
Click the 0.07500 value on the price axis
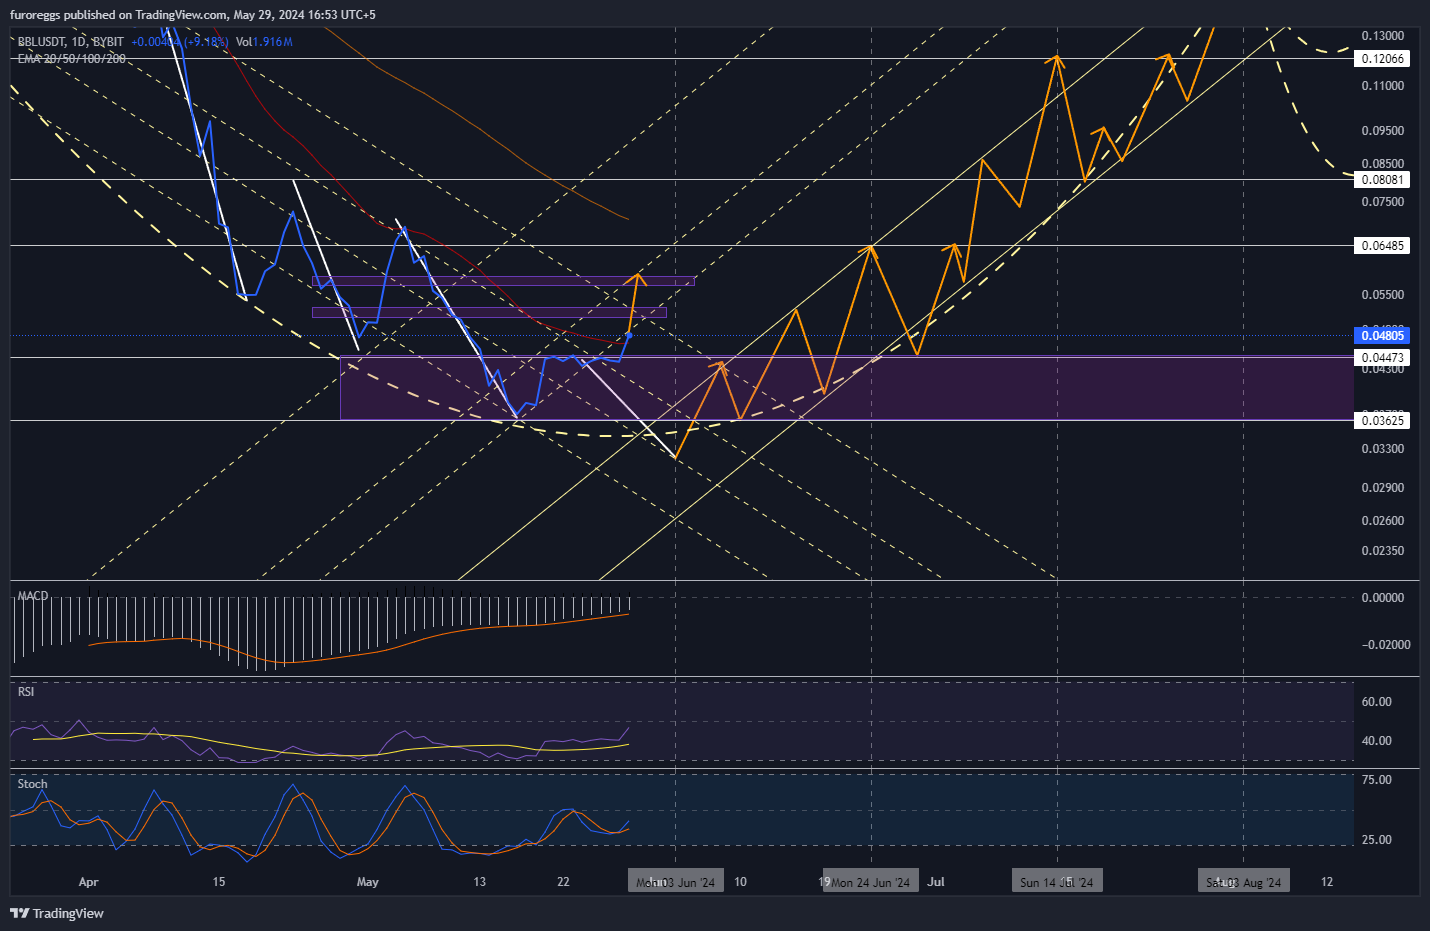(1383, 202)
